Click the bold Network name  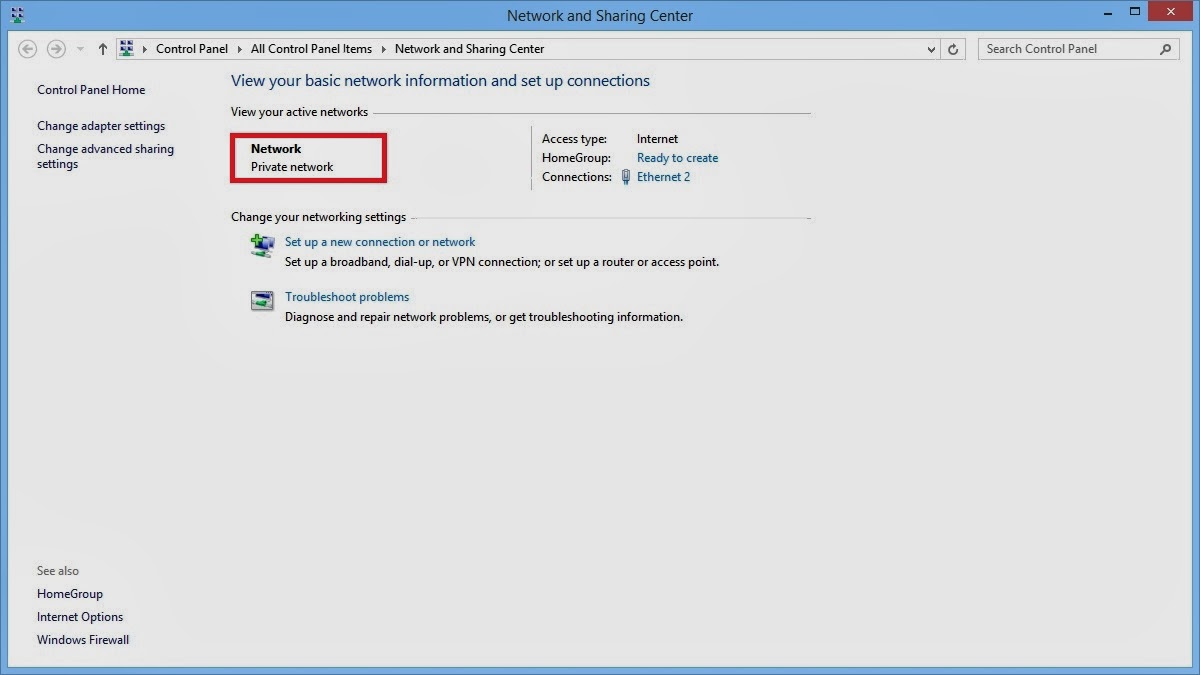tap(276, 149)
